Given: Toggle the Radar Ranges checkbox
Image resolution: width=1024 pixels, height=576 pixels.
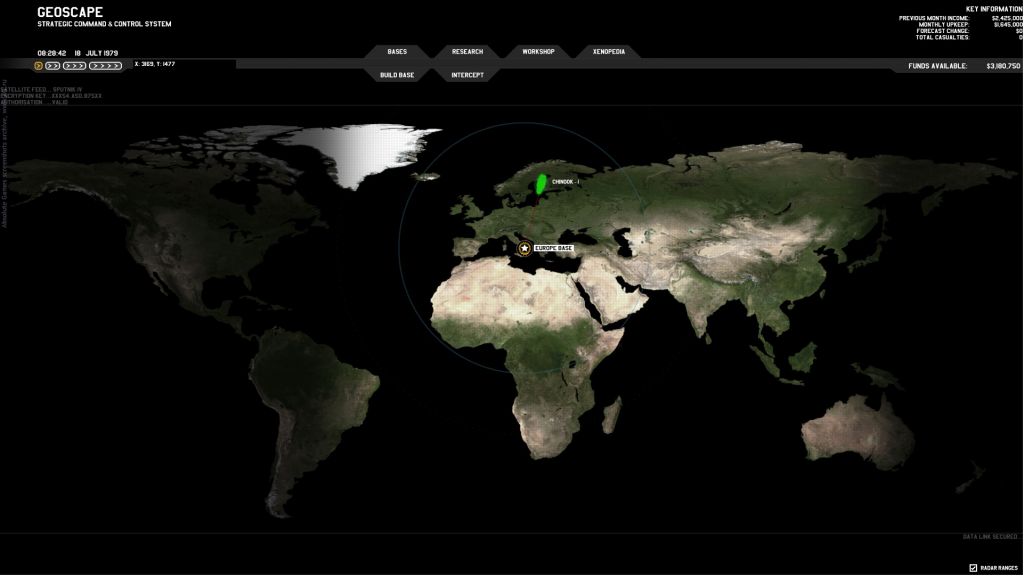Looking at the screenshot, I should click(973, 568).
